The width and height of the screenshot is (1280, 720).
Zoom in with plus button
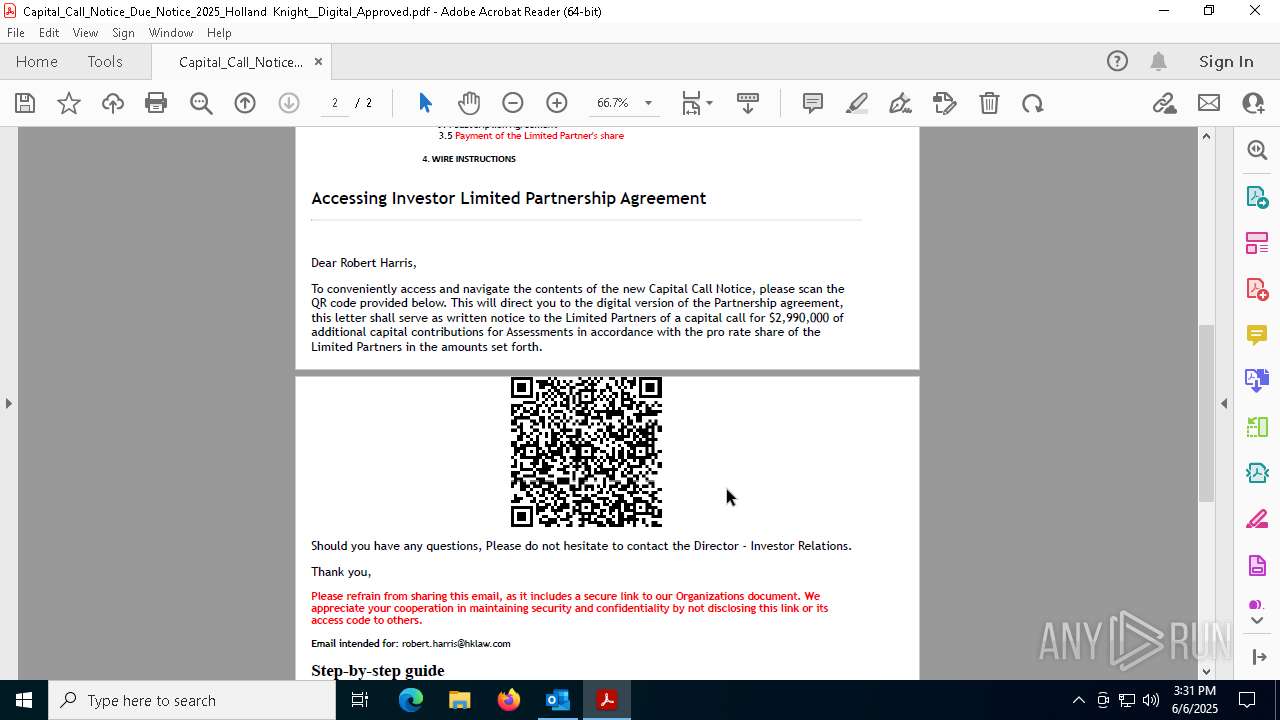pyautogui.click(x=557, y=103)
